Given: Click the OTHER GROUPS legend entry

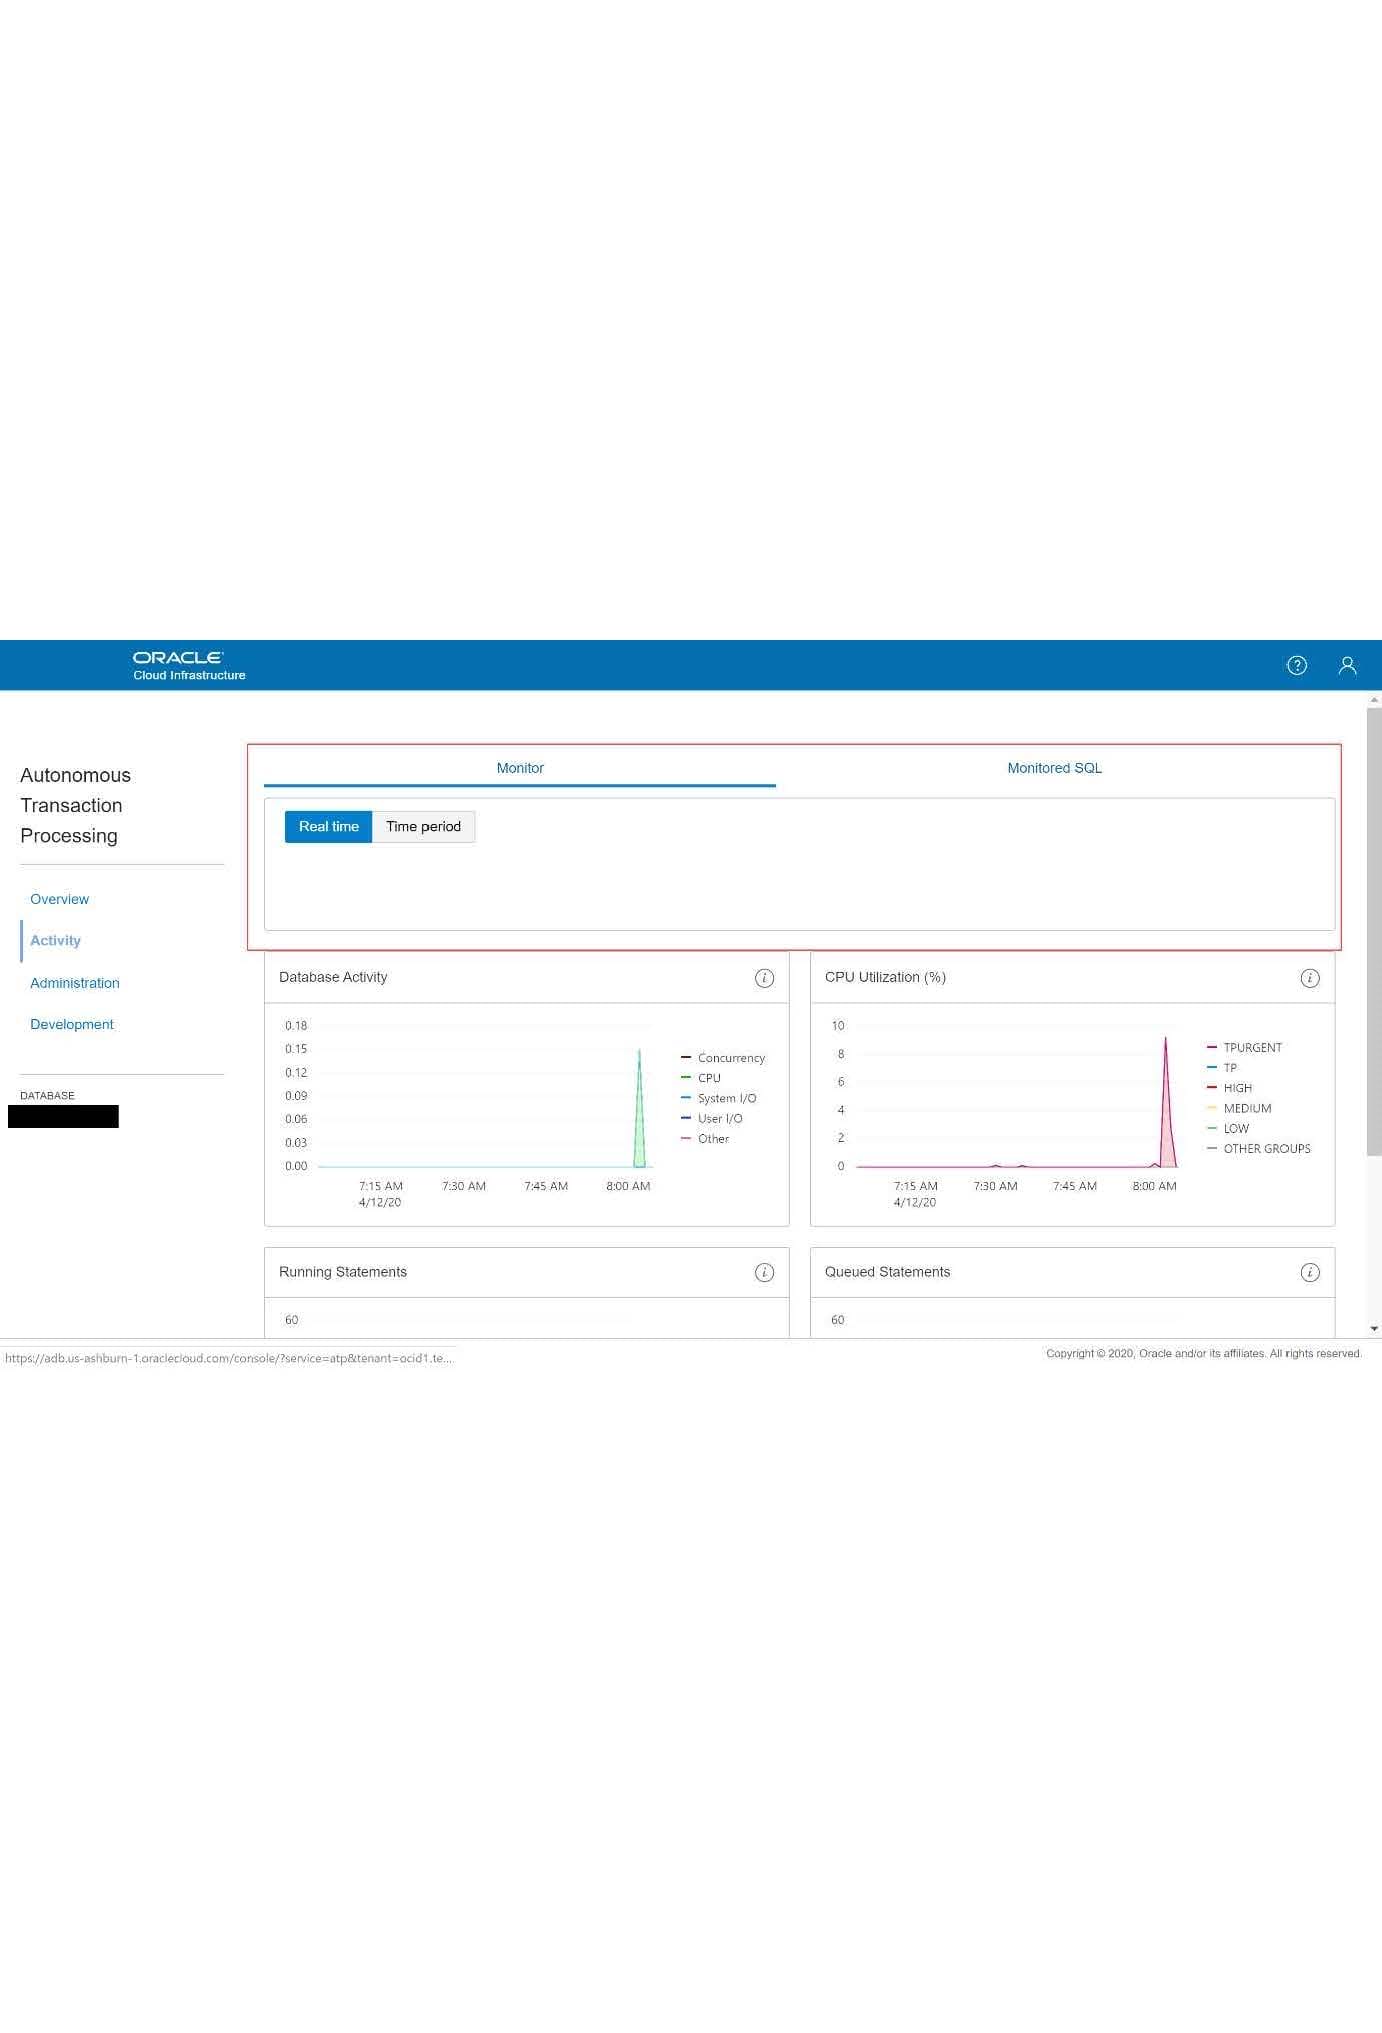Looking at the screenshot, I should (1266, 1149).
